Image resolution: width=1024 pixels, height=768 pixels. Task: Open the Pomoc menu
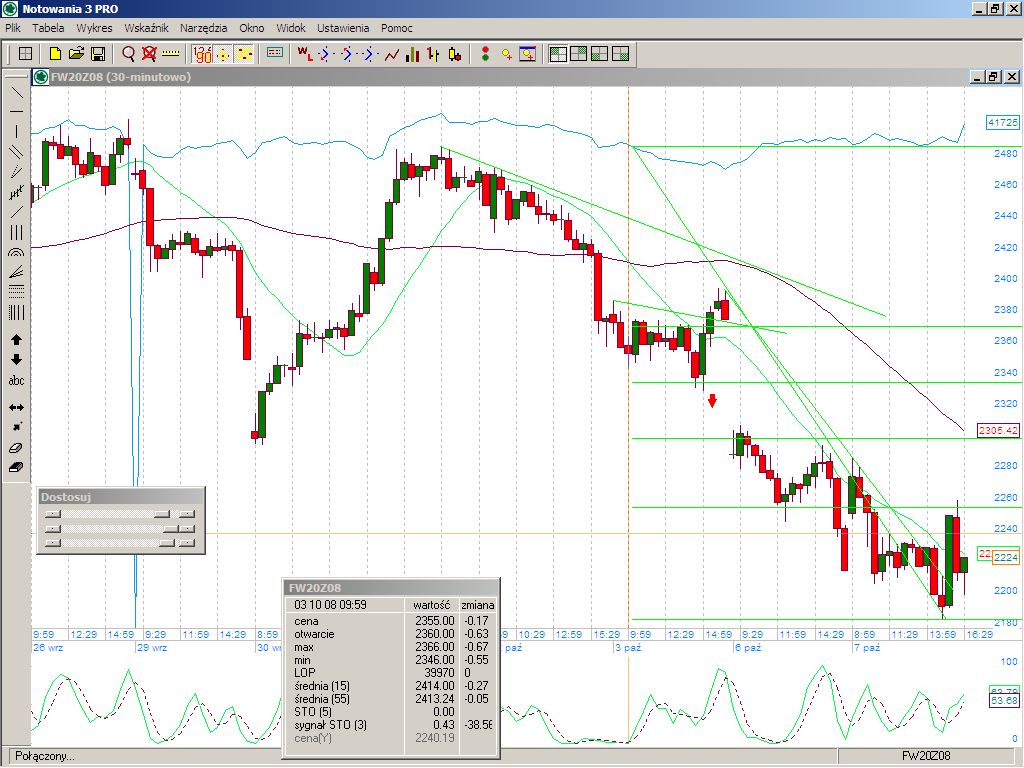pos(396,28)
